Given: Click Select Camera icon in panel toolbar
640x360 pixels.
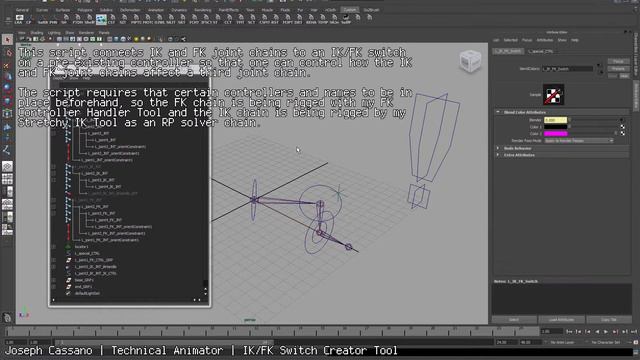Looking at the screenshot, I should click(x=23, y=39).
